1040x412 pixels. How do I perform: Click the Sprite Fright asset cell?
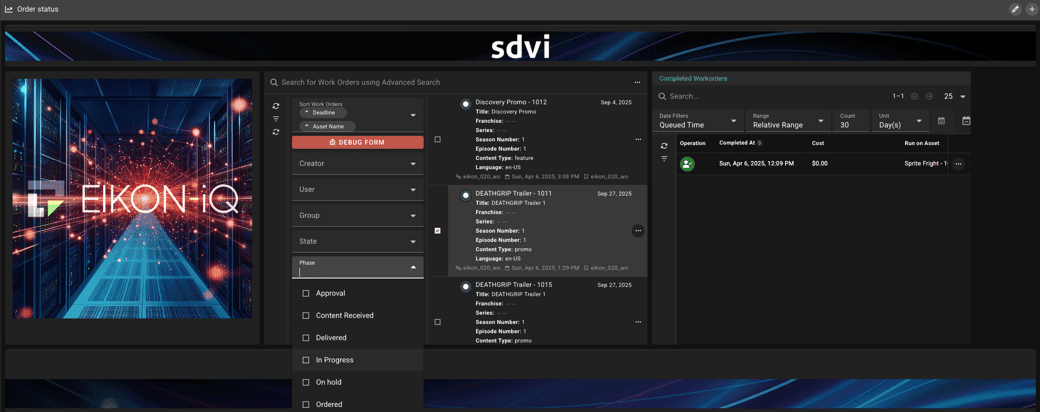pos(926,163)
